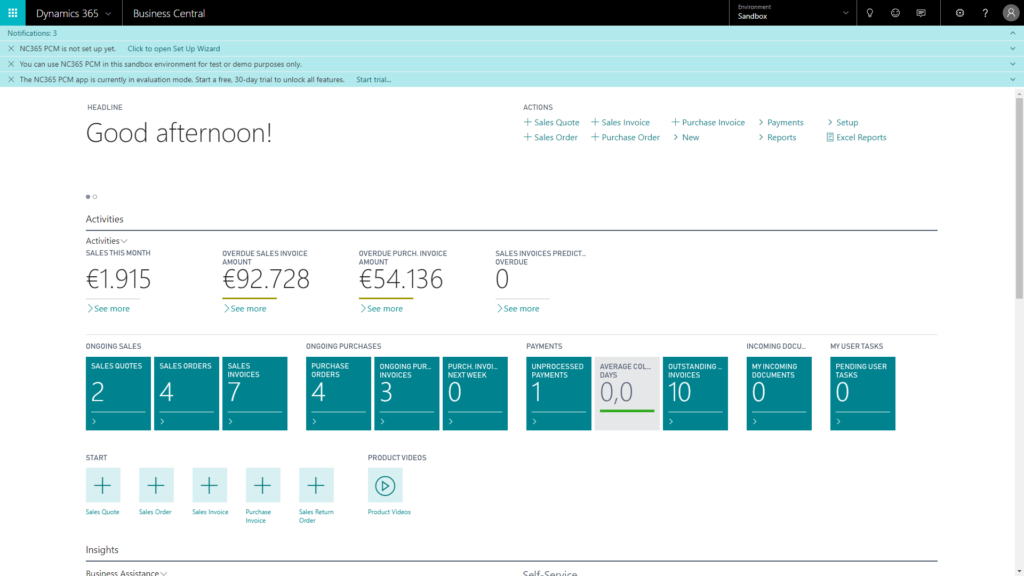Click the Start plus icon for Purchase Invoice
The width and height of the screenshot is (1024, 576).
click(263, 485)
